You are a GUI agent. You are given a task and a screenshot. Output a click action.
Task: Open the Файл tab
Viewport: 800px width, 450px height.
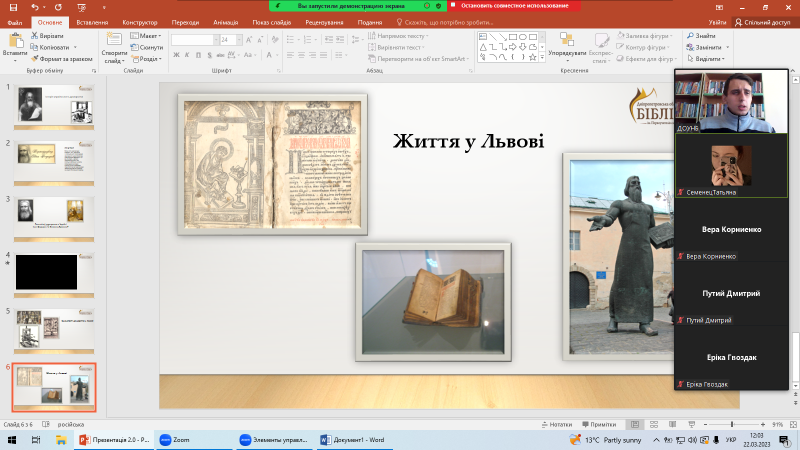pyautogui.click(x=15, y=22)
